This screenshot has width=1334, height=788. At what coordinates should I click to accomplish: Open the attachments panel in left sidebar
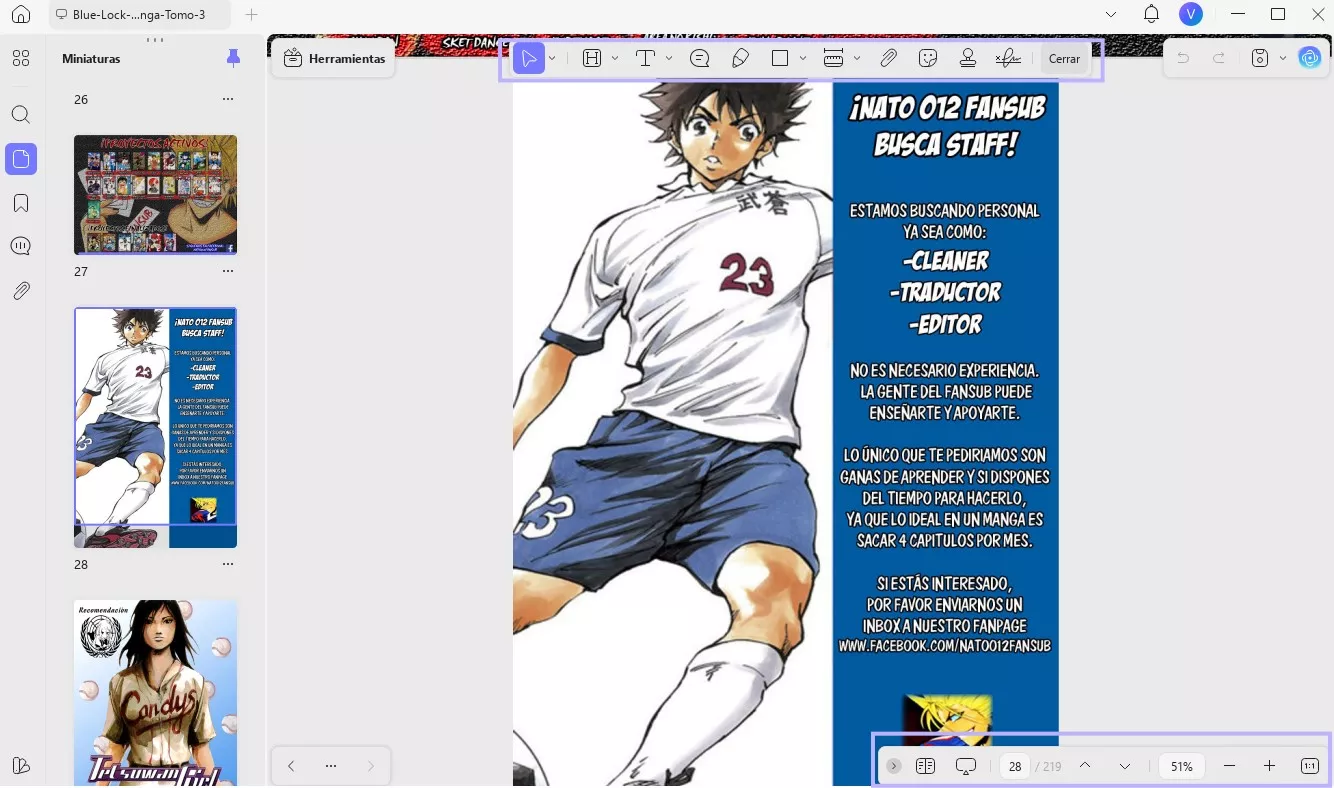tap(21, 291)
